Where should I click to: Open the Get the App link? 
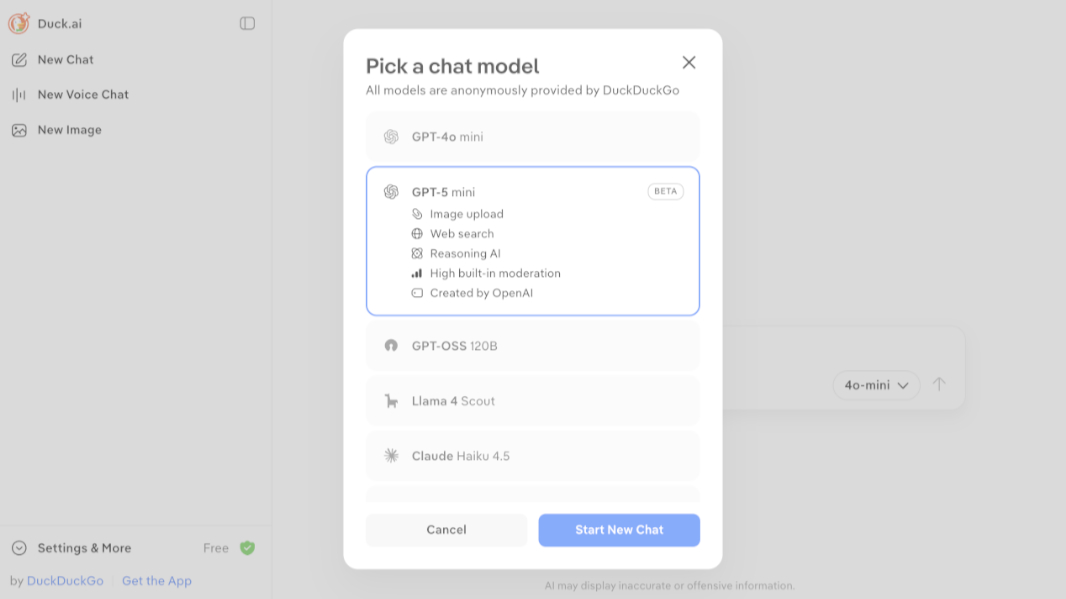click(x=156, y=580)
